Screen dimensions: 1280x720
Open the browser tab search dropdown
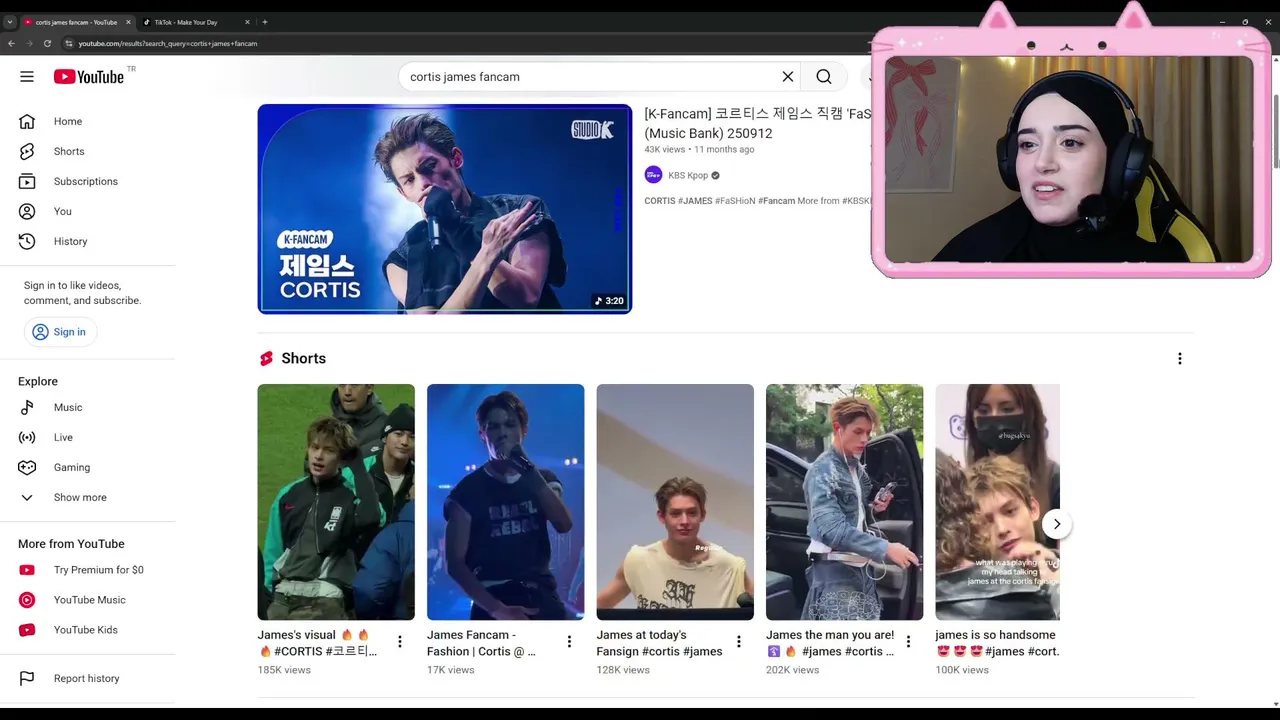pos(9,22)
